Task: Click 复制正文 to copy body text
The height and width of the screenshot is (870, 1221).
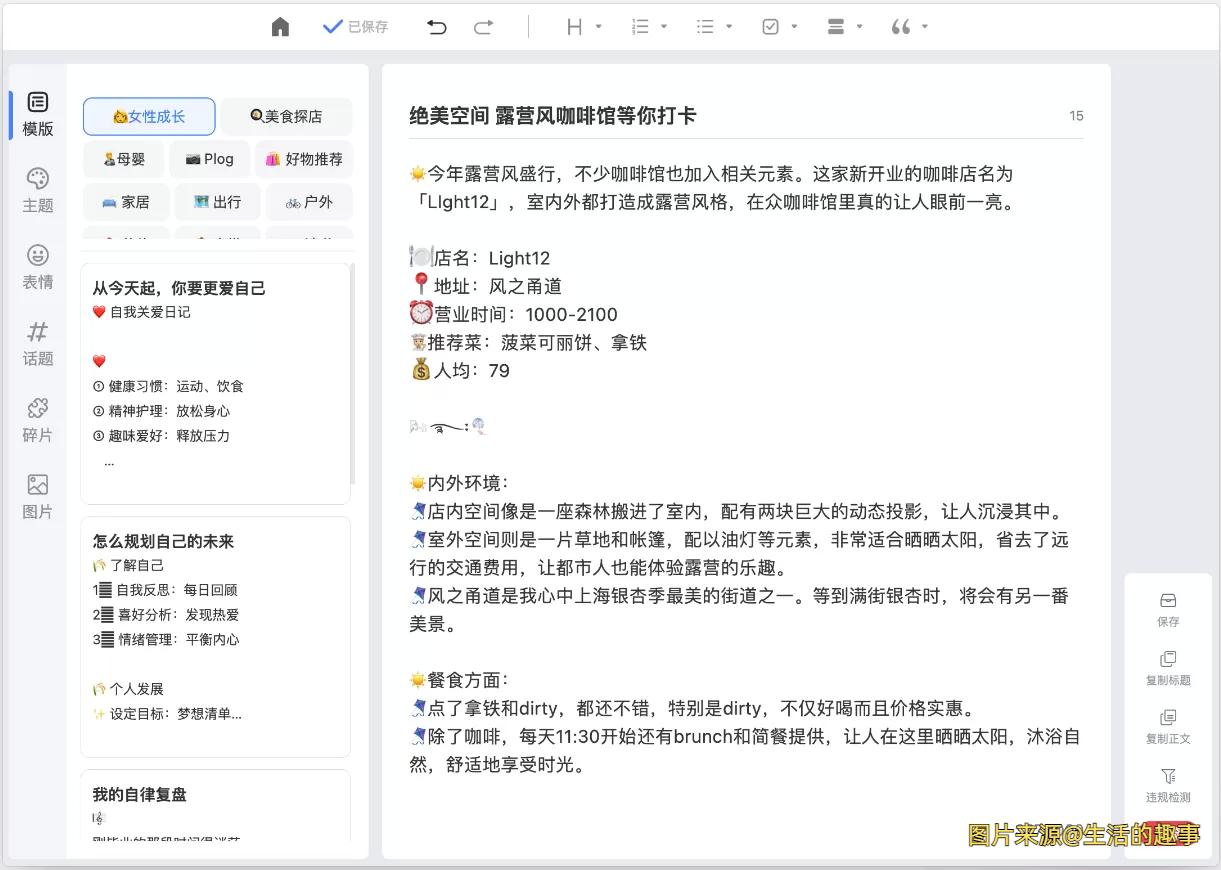Action: (x=1168, y=727)
